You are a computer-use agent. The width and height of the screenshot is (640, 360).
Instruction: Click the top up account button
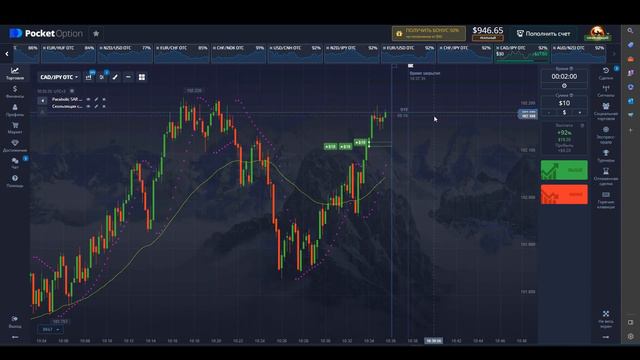[543, 33]
